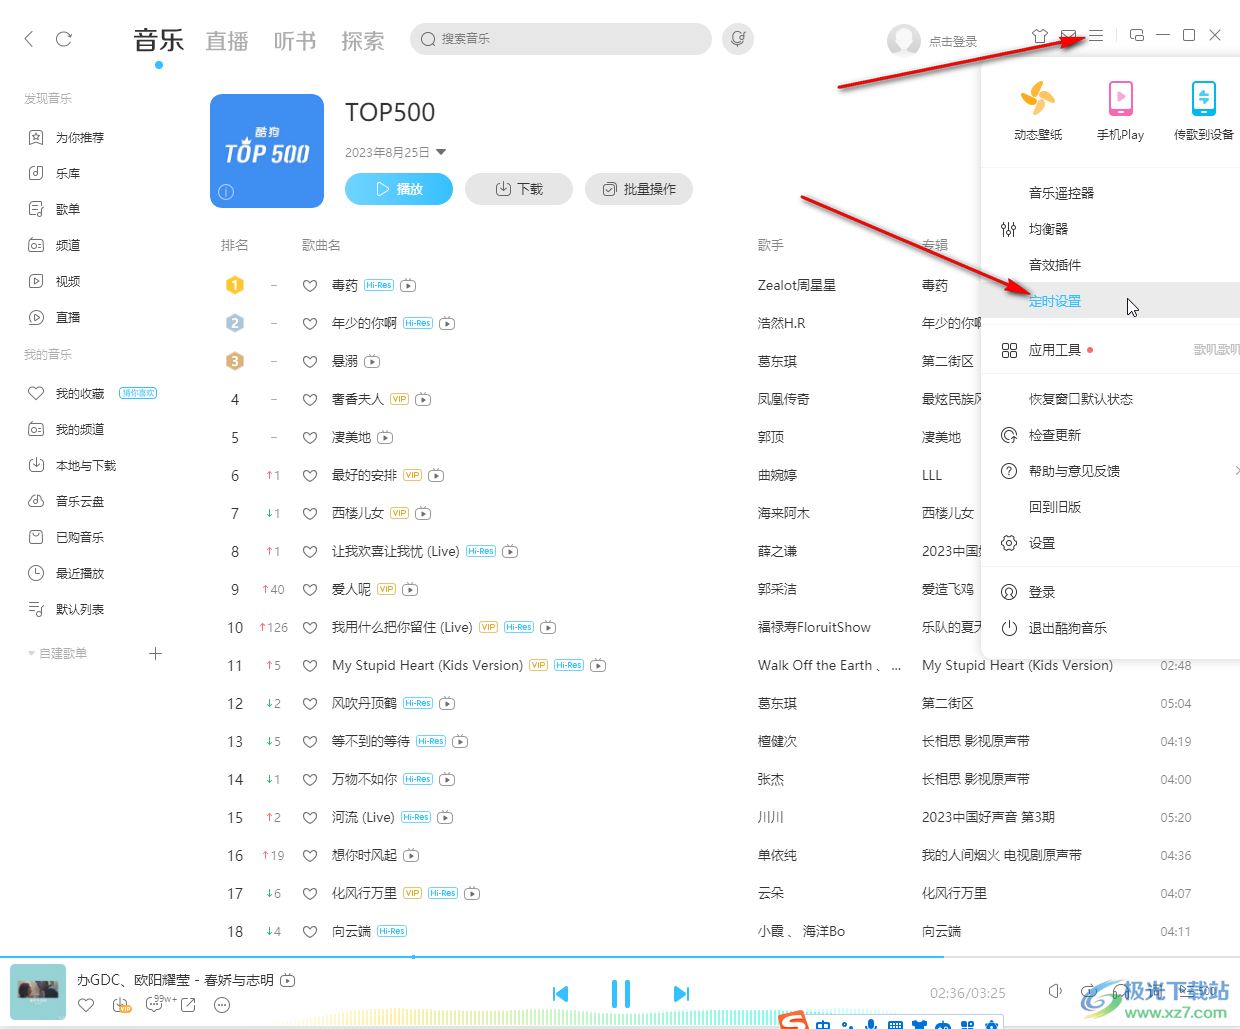Pause the current playback

point(621,994)
